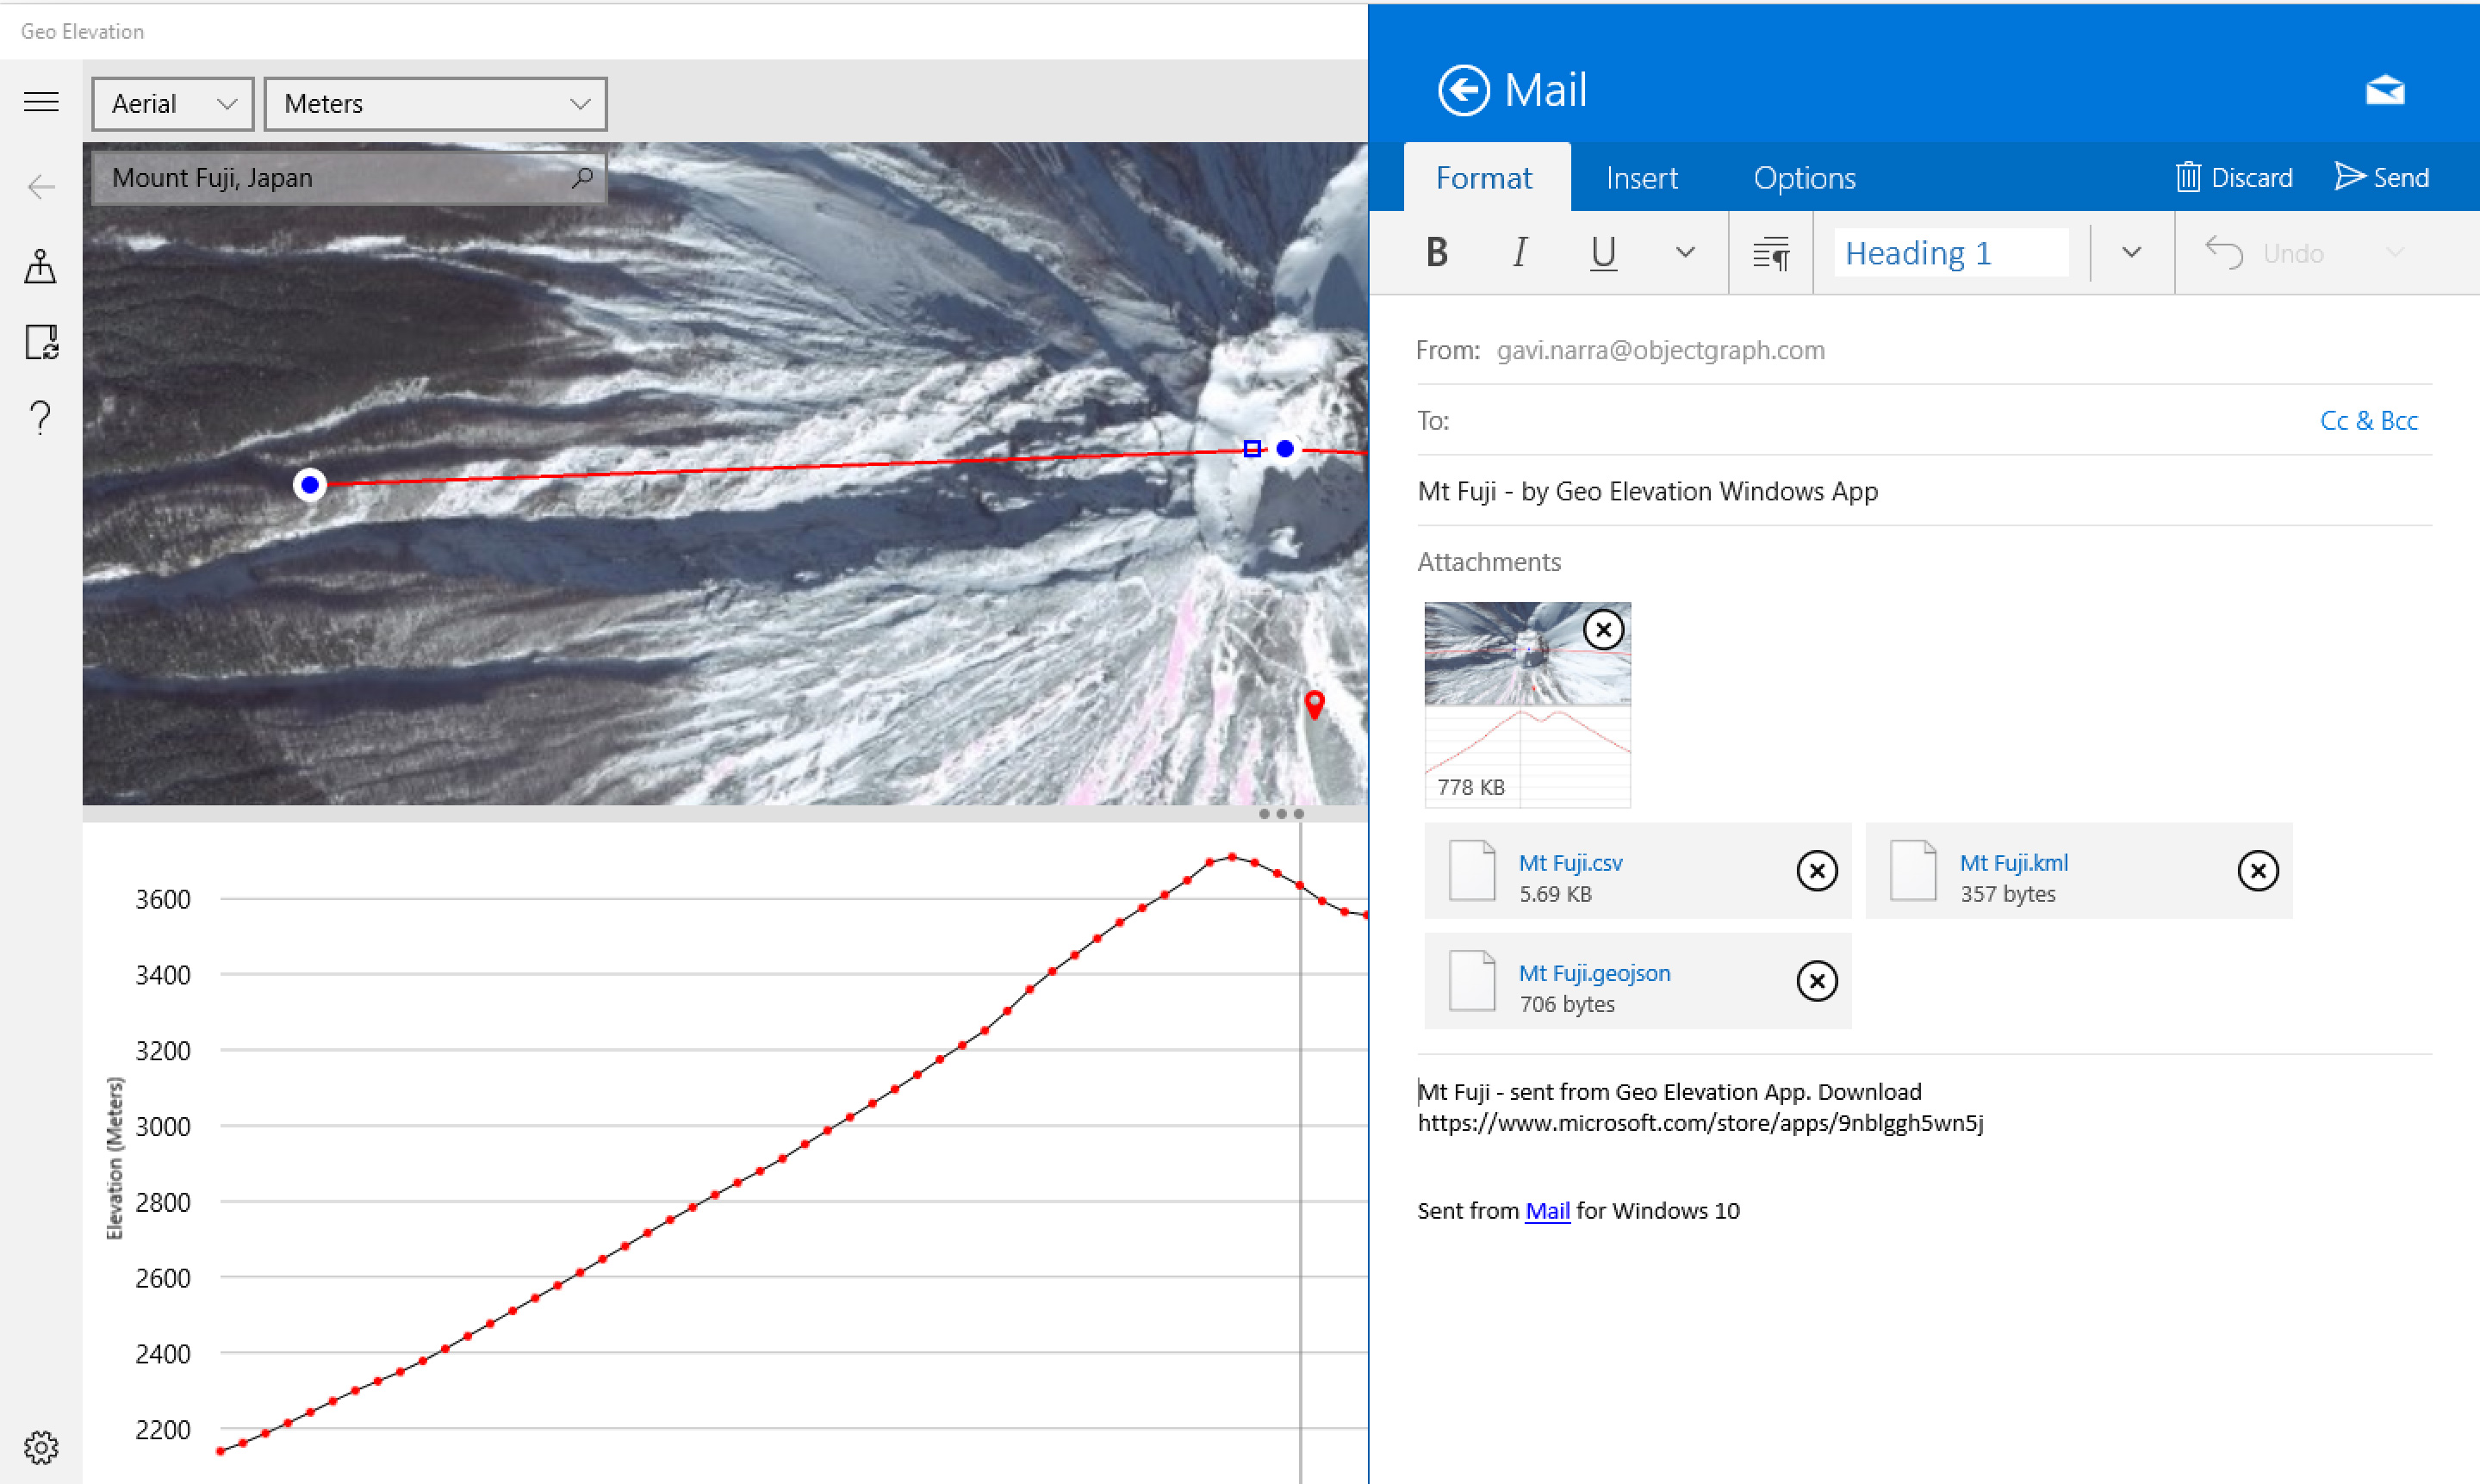Expand the Heading 1 styles dropdown

pyautogui.click(x=2131, y=253)
